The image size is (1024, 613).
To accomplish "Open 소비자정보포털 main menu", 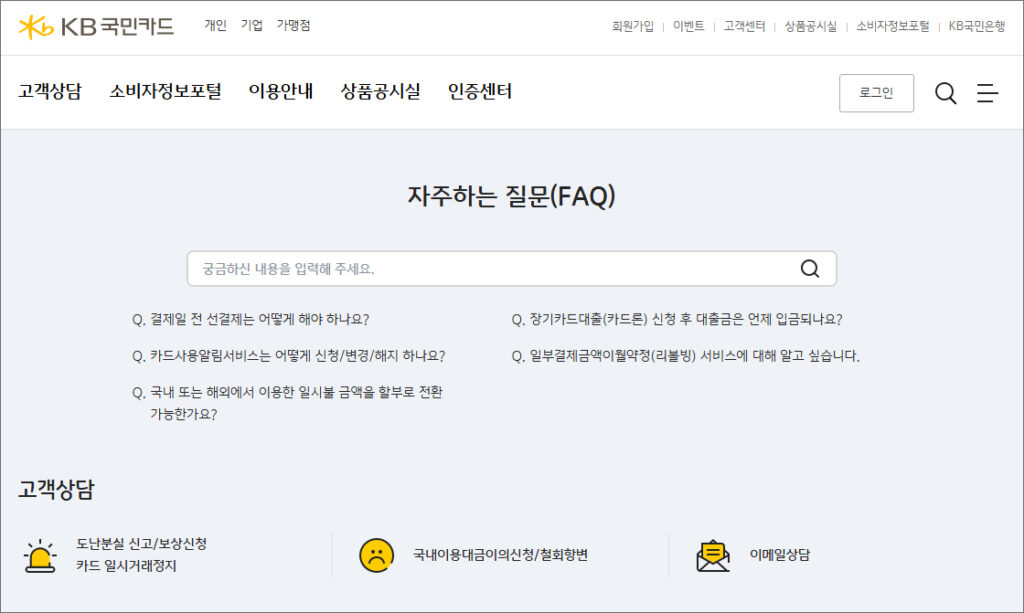I will (x=165, y=92).
